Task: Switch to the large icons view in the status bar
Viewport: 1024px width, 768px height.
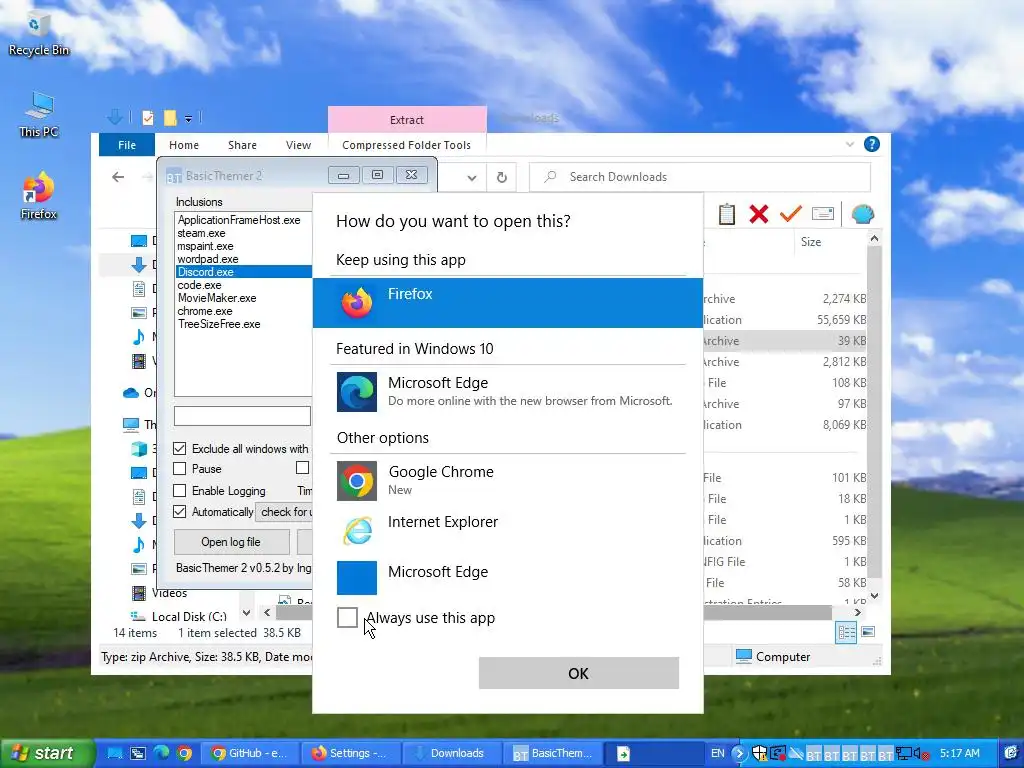Action: click(x=868, y=632)
